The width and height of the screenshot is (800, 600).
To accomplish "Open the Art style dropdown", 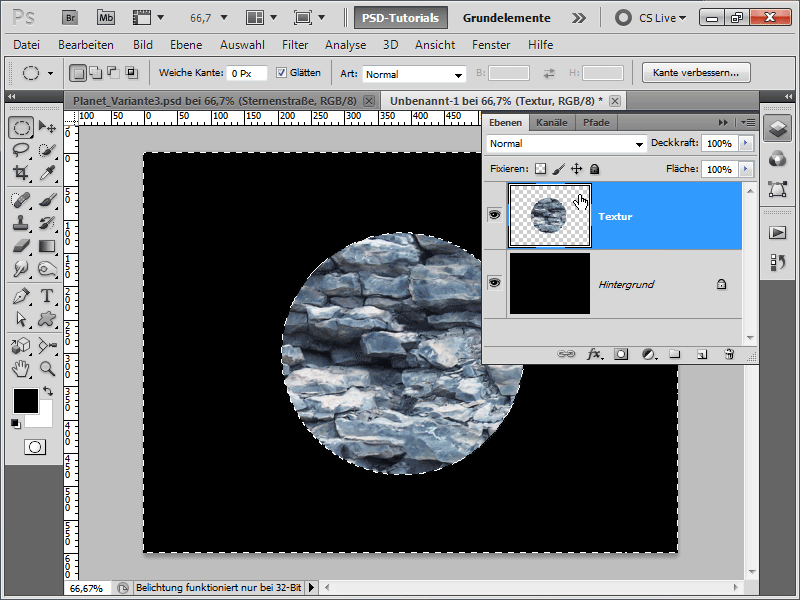I will (414, 74).
